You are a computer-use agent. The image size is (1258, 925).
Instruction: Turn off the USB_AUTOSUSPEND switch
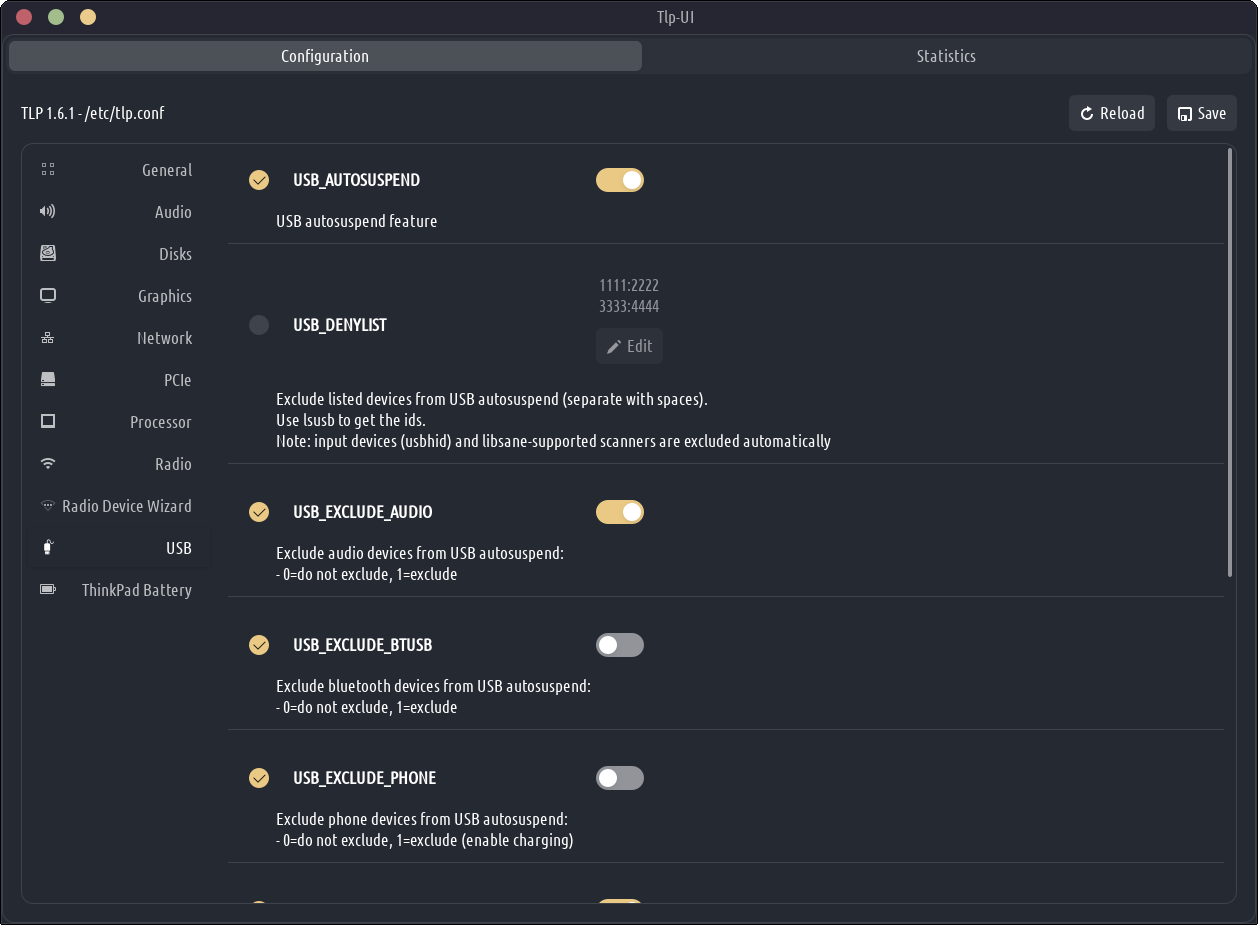[x=620, y=180]
